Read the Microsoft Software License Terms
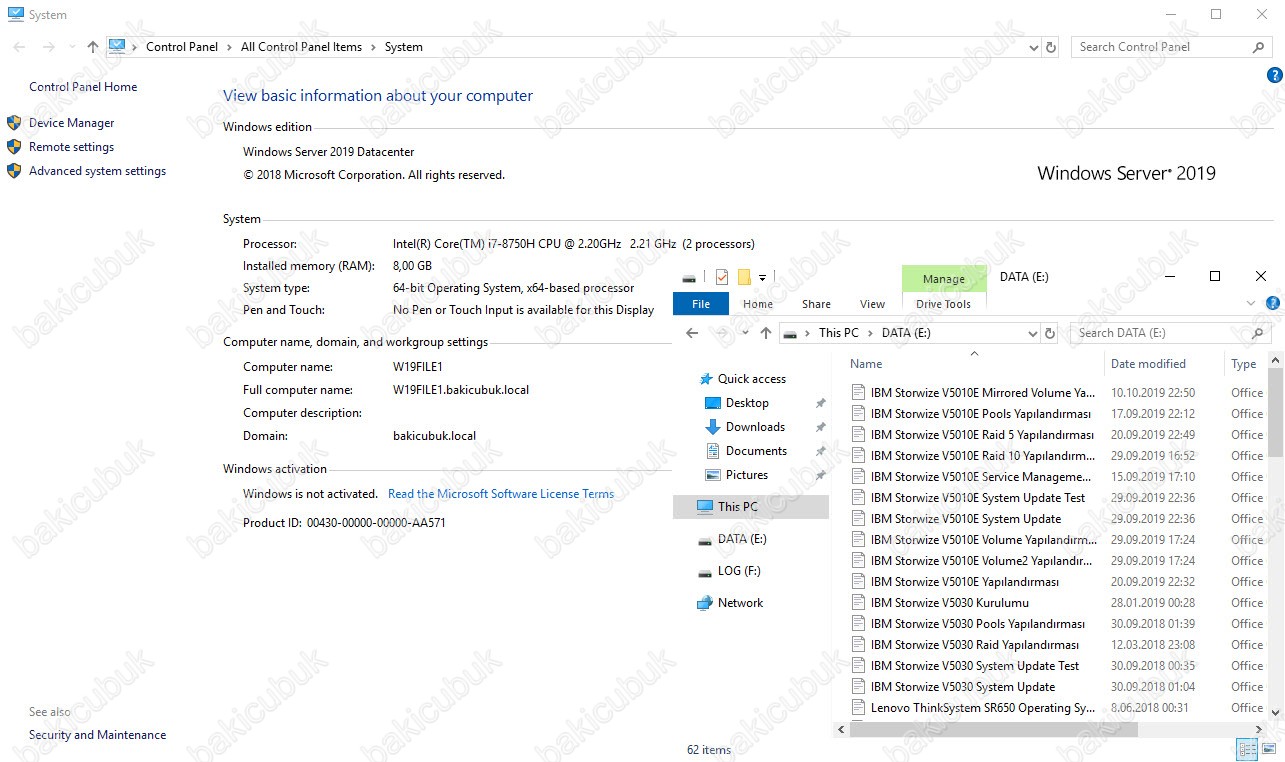1285x762 pixels. point(501,494)
